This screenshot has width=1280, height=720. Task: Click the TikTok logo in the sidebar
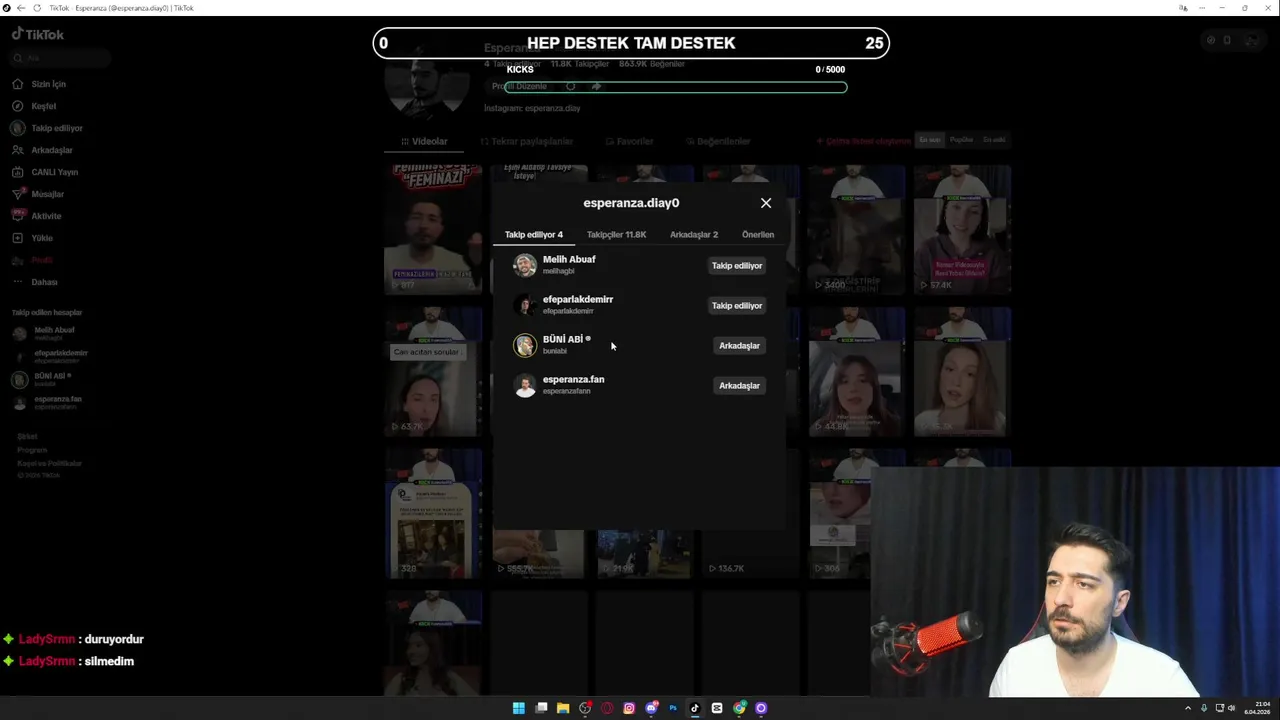pos(38,34)
